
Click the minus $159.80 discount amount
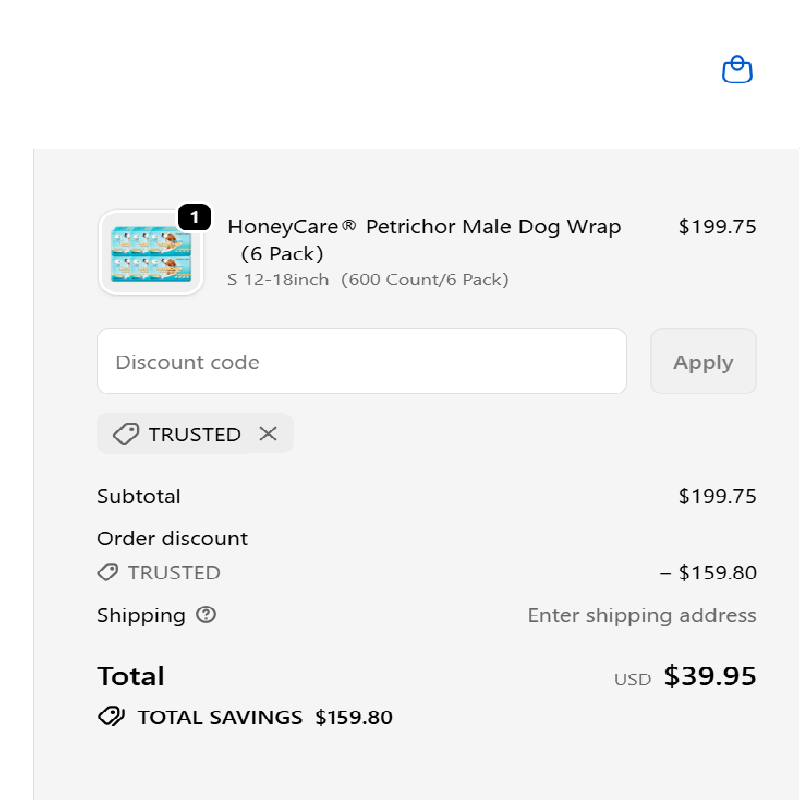click(708, 573)
